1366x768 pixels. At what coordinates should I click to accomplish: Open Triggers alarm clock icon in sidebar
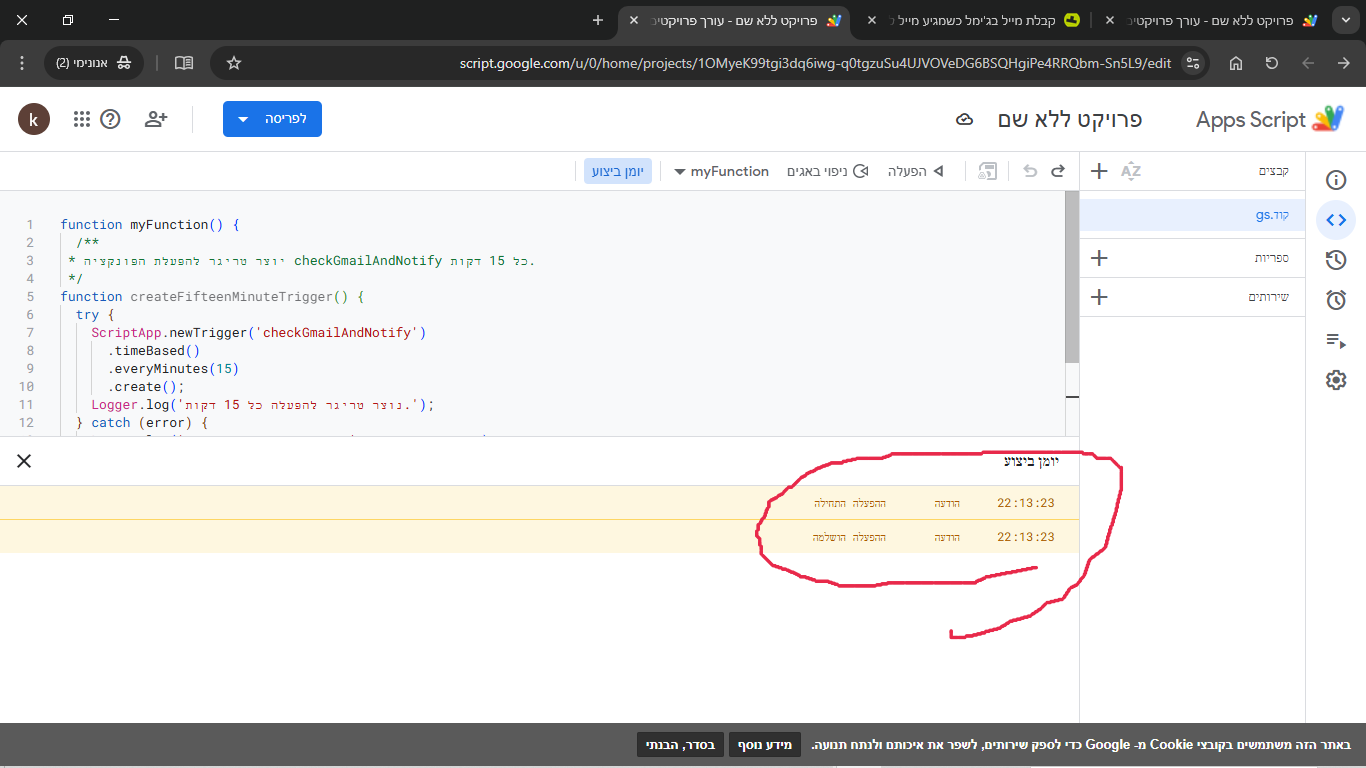[1336, 300]
